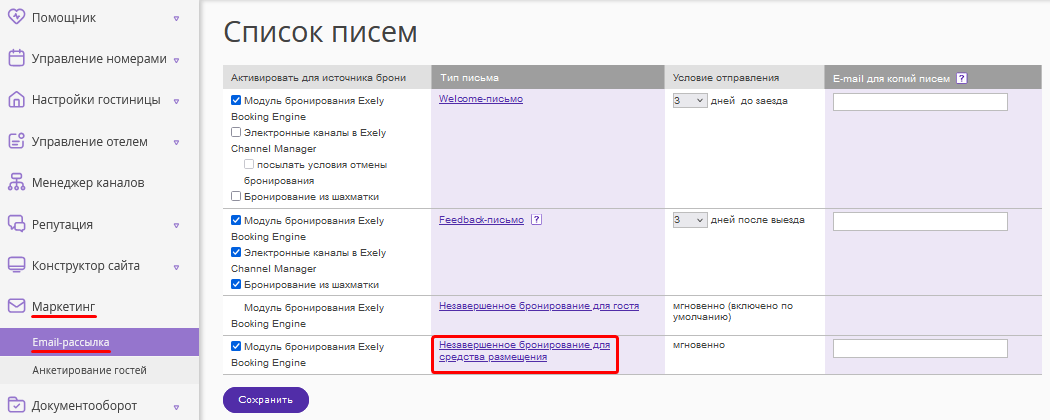This screenshot has width=1050, height=420.
Task: Expand the Документооборот menu arrow
Action: (176, 407)
